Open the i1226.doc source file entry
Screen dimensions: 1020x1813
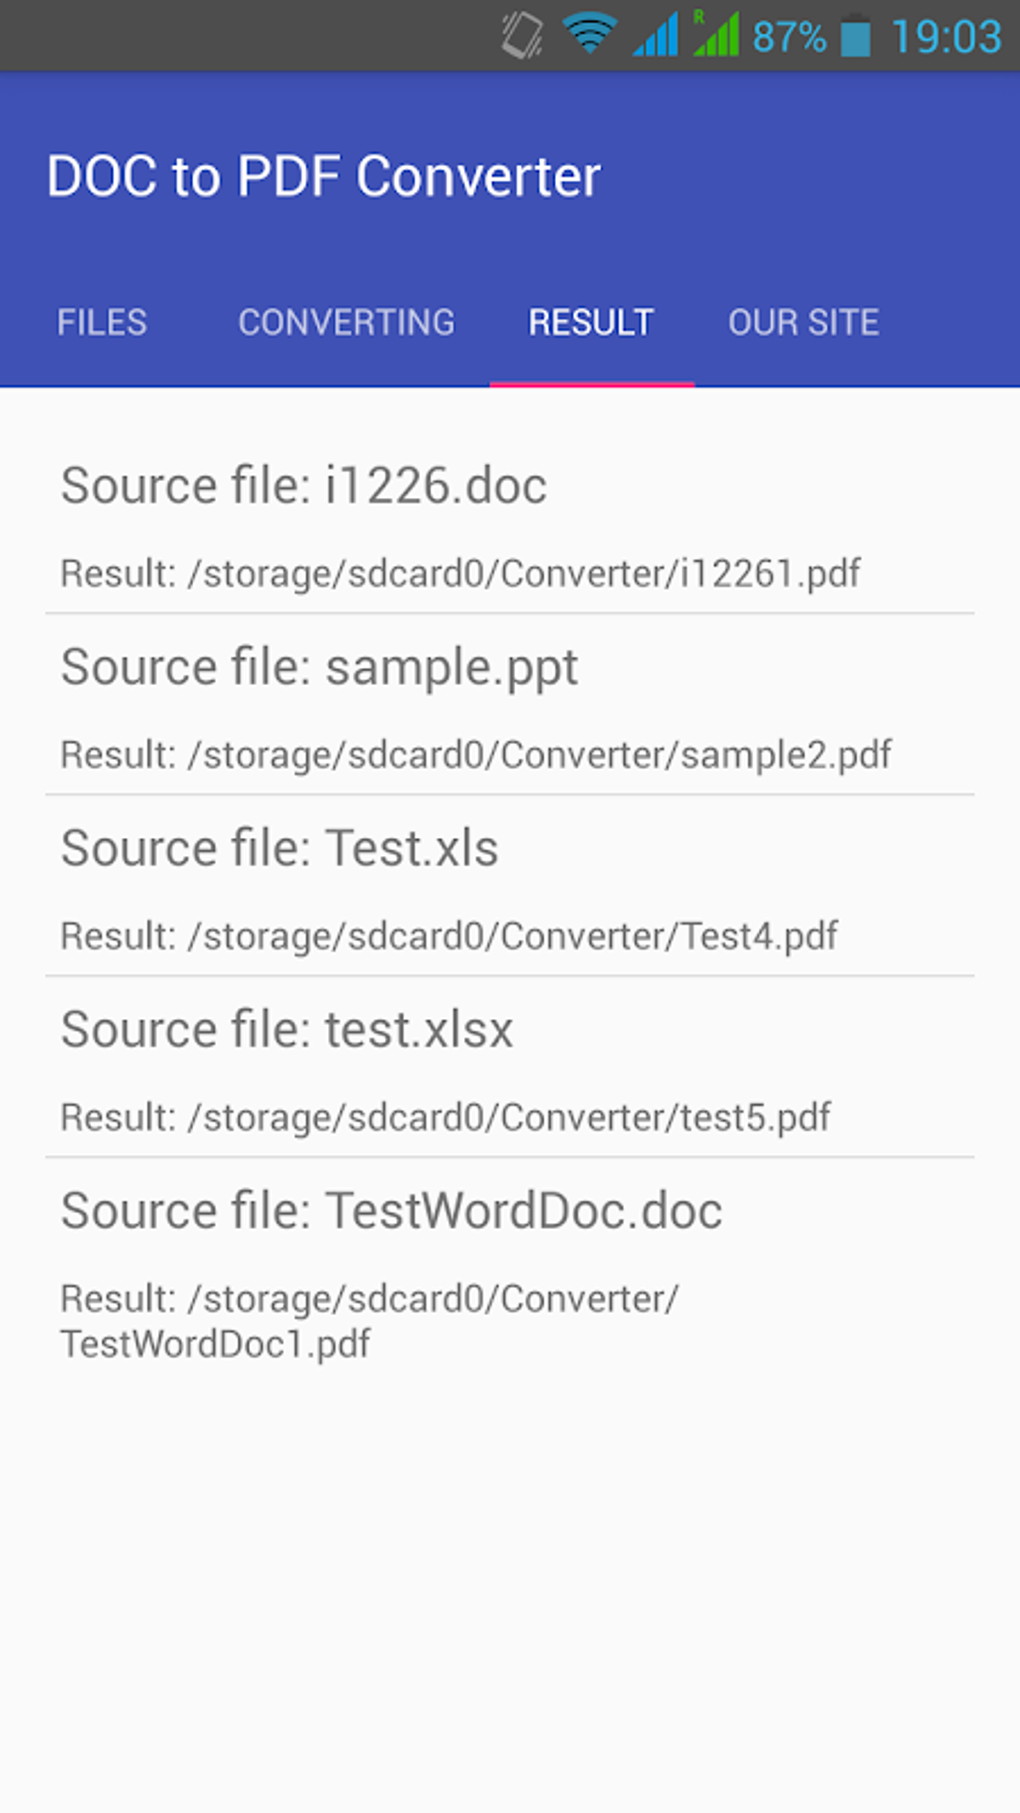pyautogui.click(x=304, y=486)
